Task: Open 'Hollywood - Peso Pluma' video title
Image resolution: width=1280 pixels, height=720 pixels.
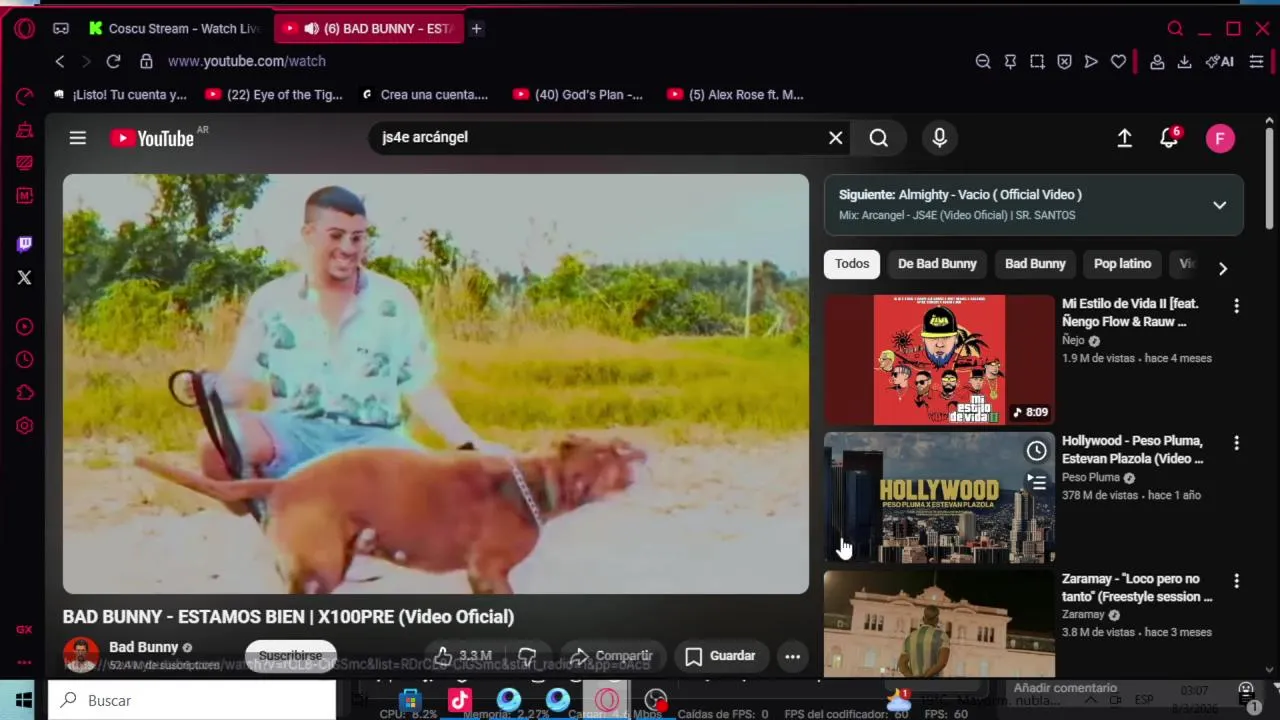Action: click(1132, 450)
